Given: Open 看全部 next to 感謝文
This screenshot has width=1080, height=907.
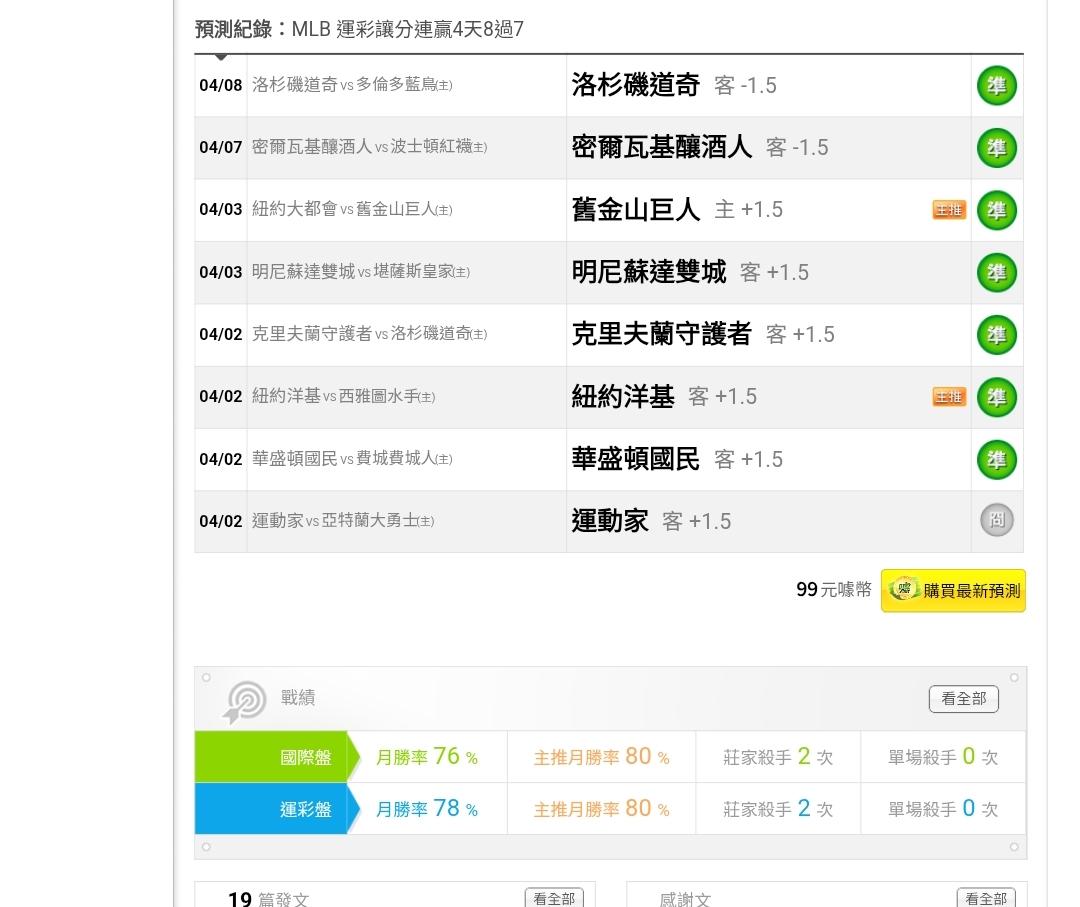Looking at the screenshot, I should tap(985, 898).
